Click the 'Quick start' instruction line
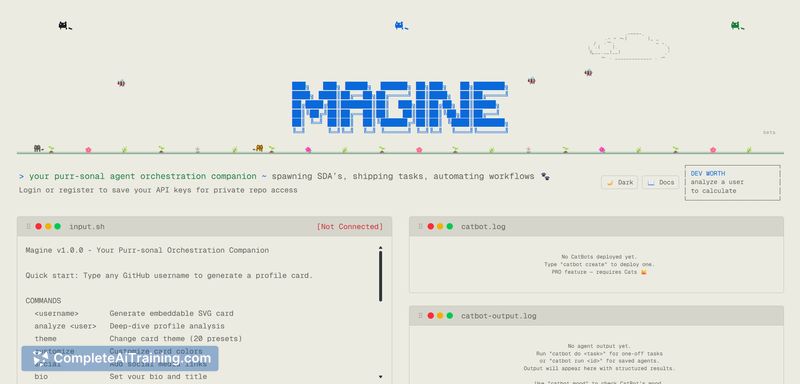The width and height of the screenshot is (800, 384). [x=169, y=275]
